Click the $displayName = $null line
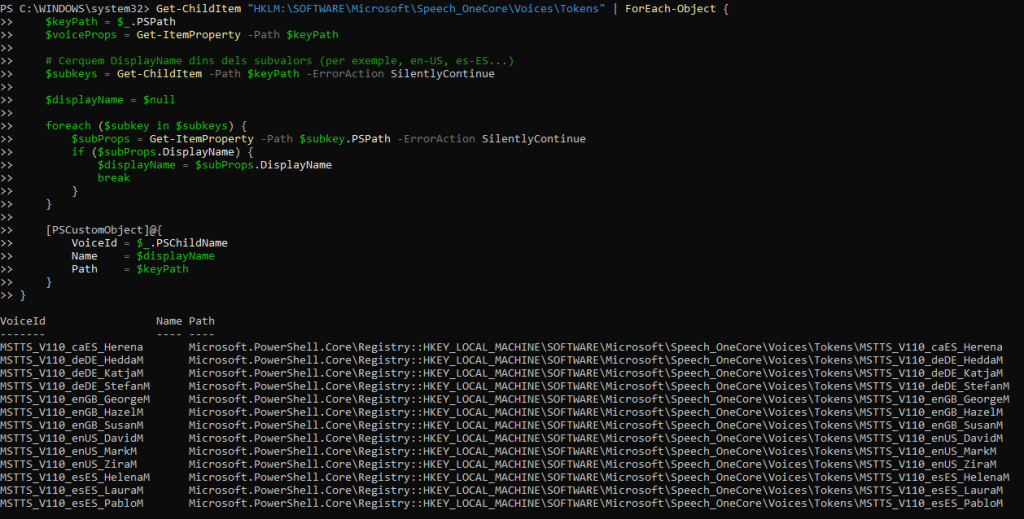Viewport: 1024px width, 519px height. (110, 100)
